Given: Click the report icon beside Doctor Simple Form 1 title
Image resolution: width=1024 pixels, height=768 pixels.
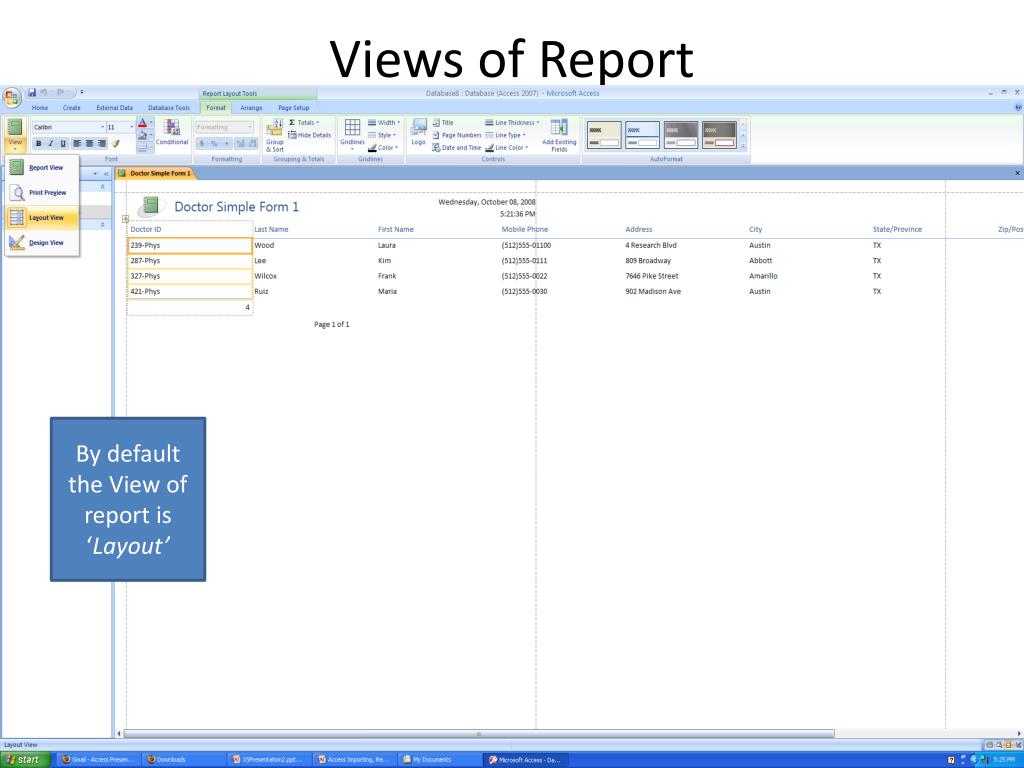Looking at the screenshot, I should pos(151,206).
